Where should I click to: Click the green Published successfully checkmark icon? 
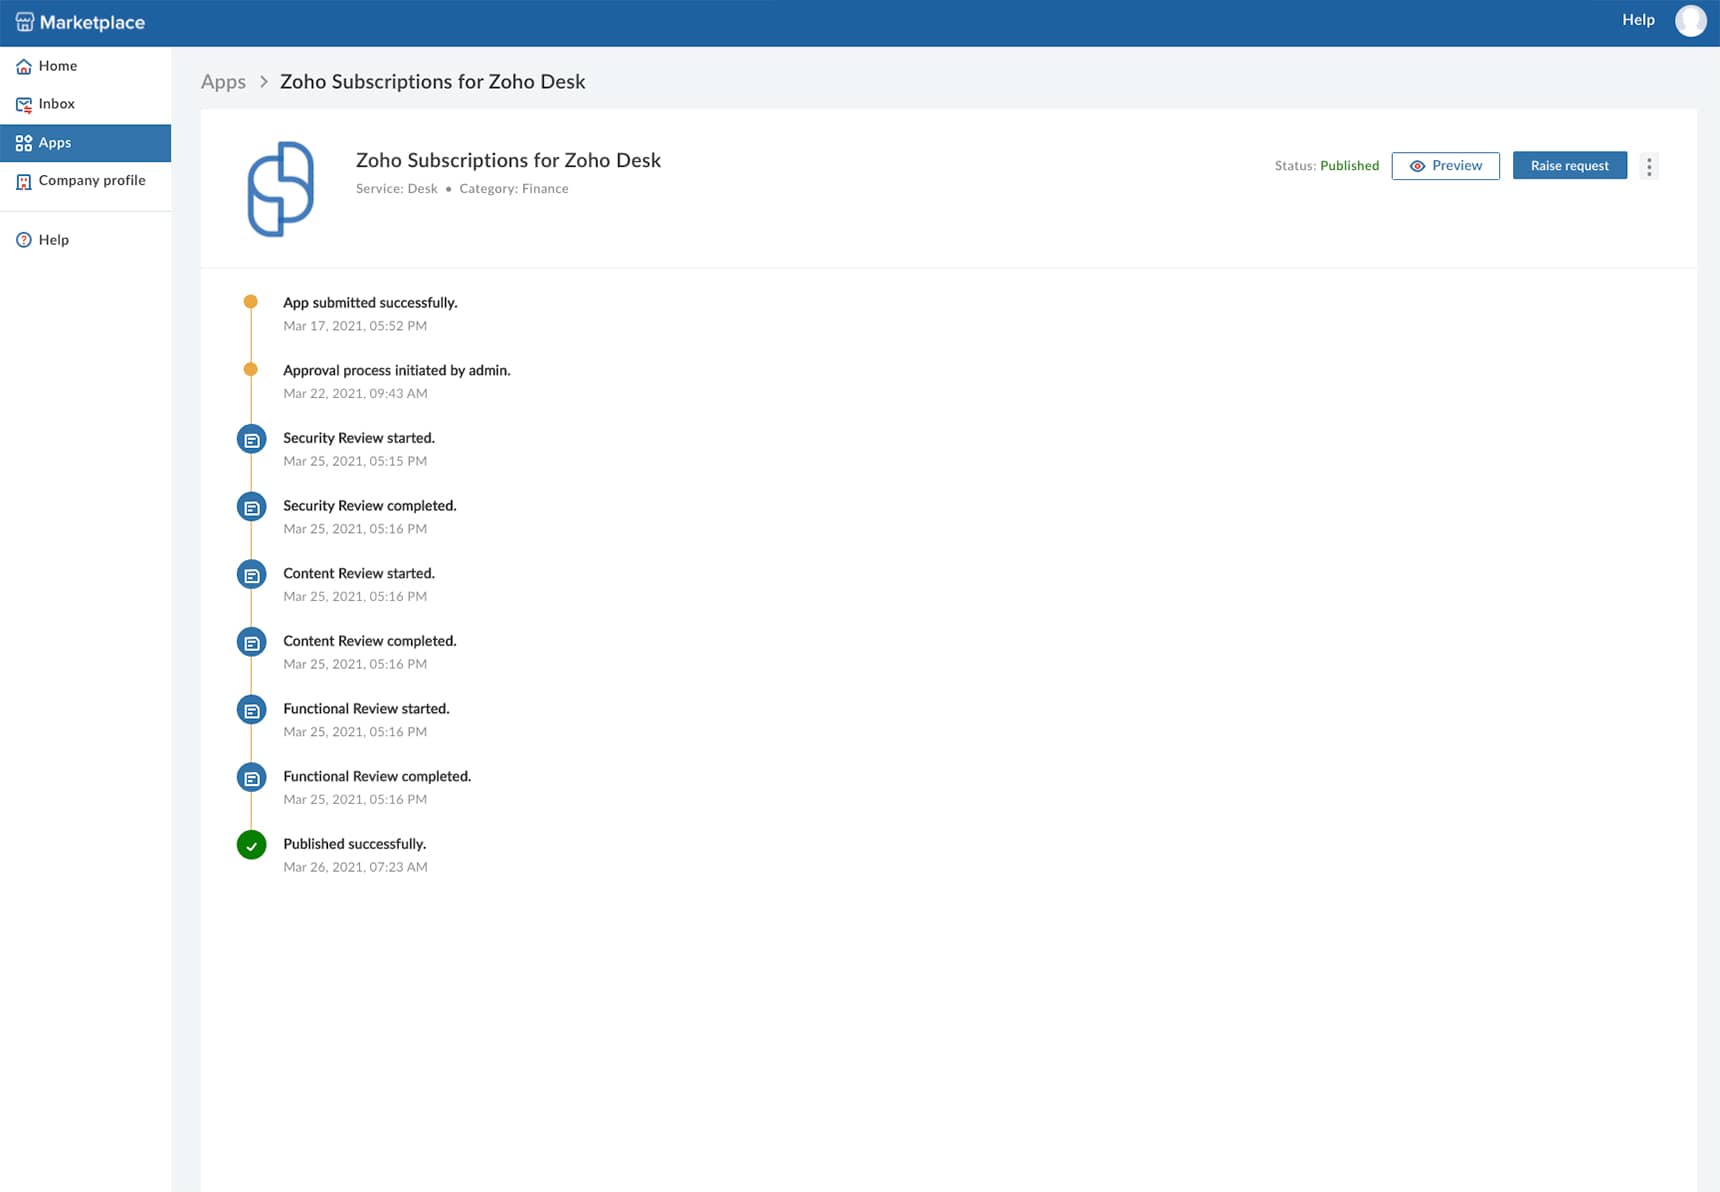coord(252,845)
